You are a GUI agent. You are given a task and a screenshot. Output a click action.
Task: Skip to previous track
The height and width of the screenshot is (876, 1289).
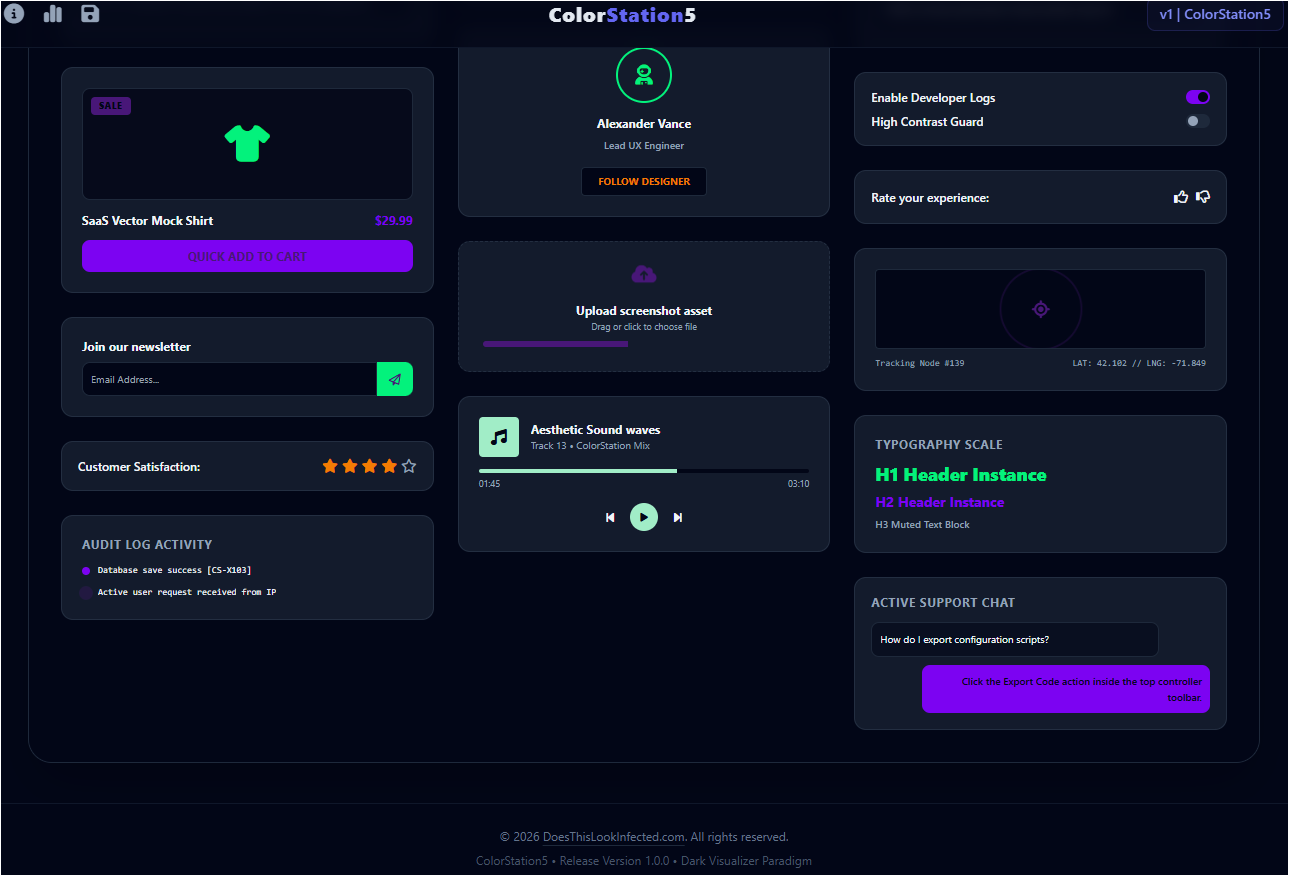pos(610,517)
